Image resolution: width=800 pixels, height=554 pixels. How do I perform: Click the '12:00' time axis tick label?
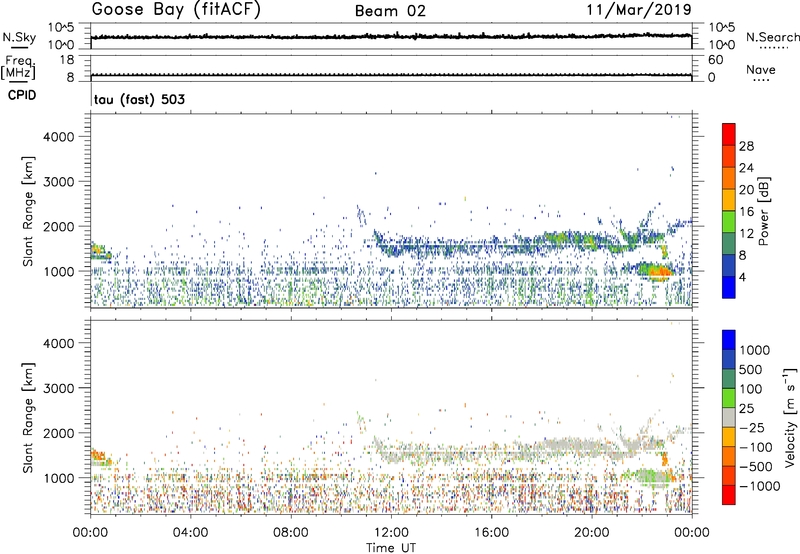[391, 533]
